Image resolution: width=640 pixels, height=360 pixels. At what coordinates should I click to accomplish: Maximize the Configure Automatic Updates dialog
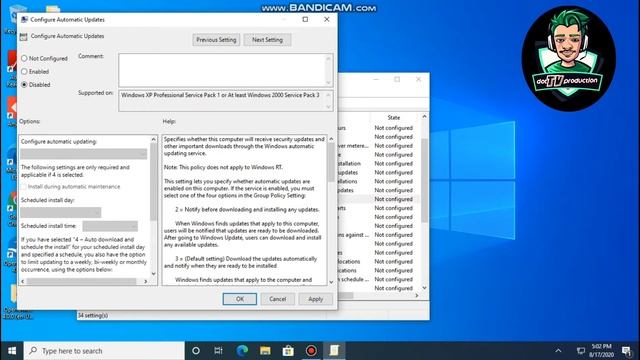click(x=305, y=19)
